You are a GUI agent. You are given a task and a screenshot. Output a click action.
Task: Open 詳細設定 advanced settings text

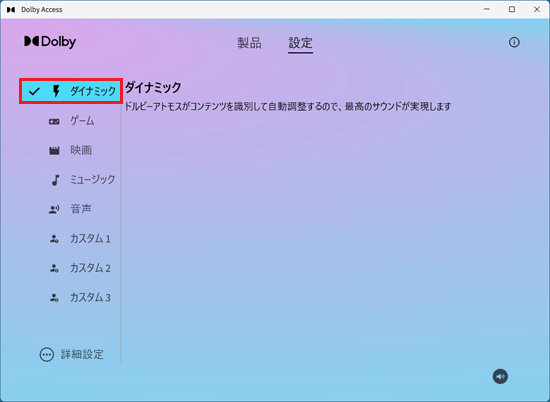[82, 354]
